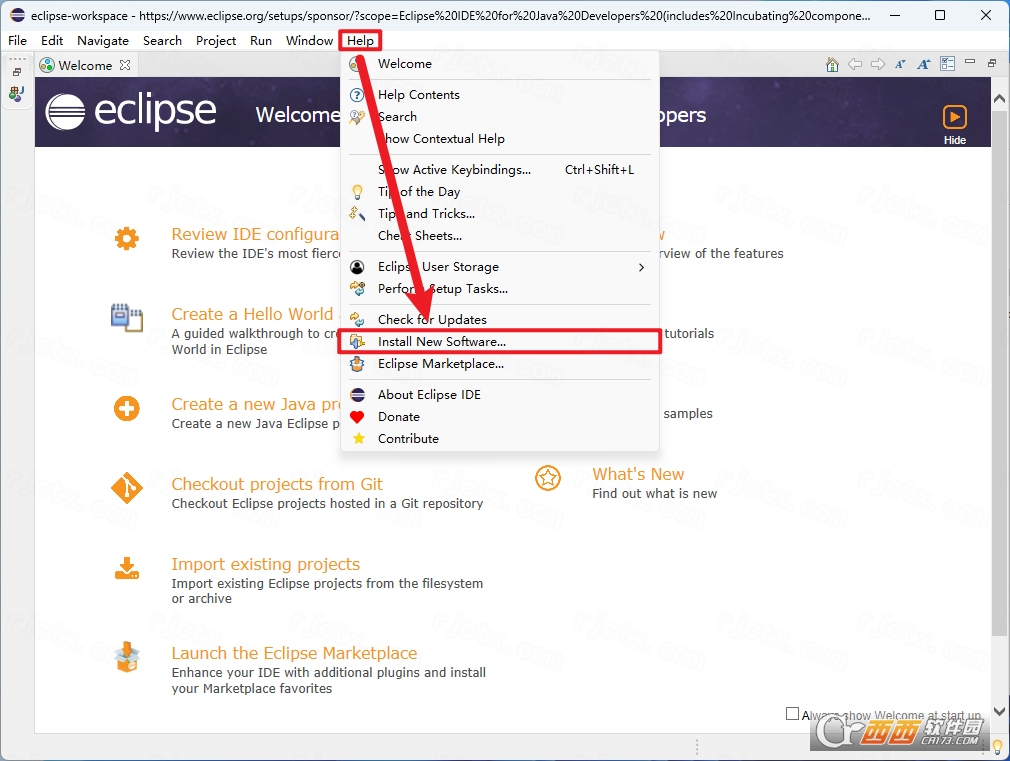Maximize the Welcome view panel

[992, 63]
